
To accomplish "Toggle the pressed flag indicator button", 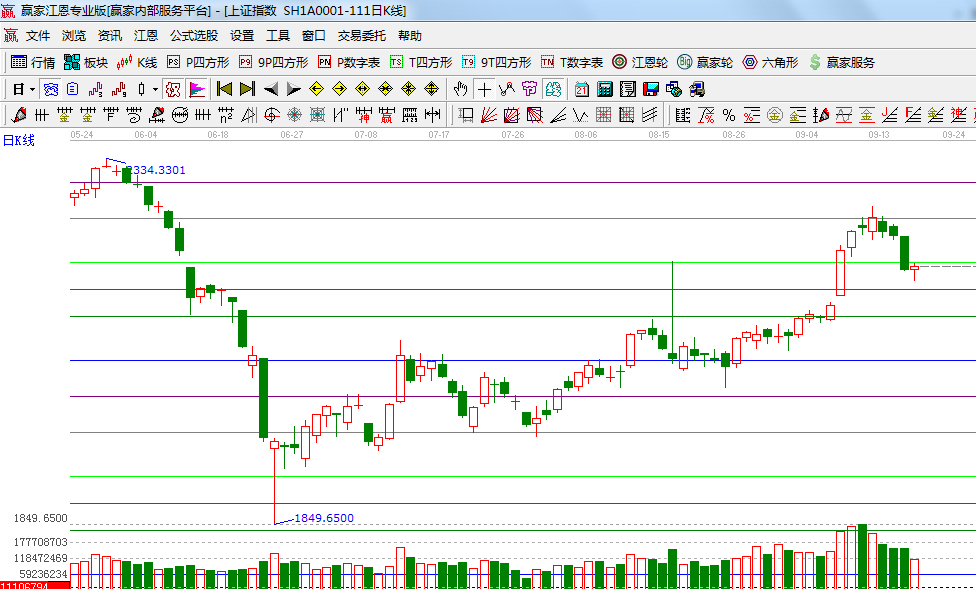I will pos(197,89).
